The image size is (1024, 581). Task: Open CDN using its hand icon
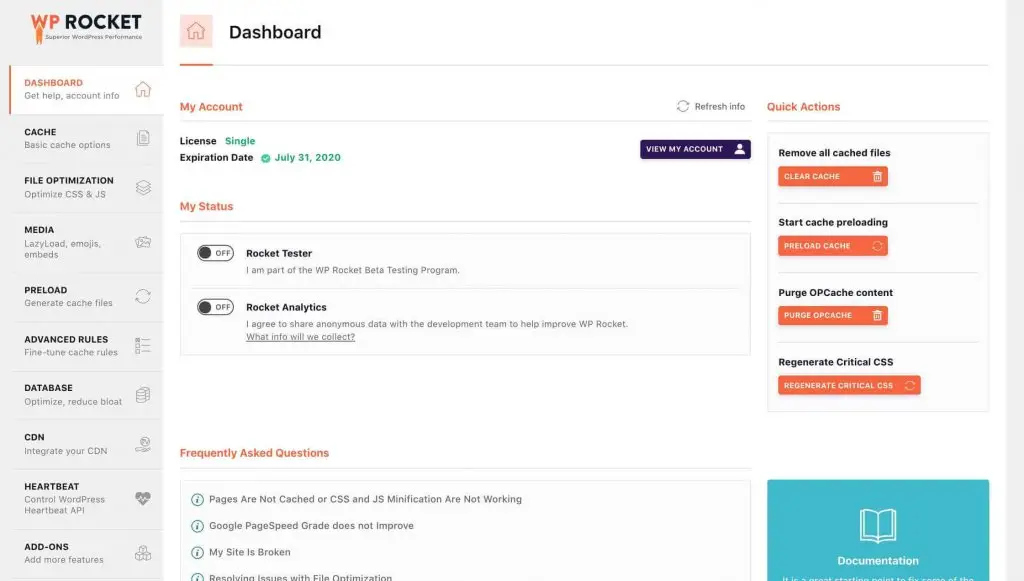[x=143, y=443]
